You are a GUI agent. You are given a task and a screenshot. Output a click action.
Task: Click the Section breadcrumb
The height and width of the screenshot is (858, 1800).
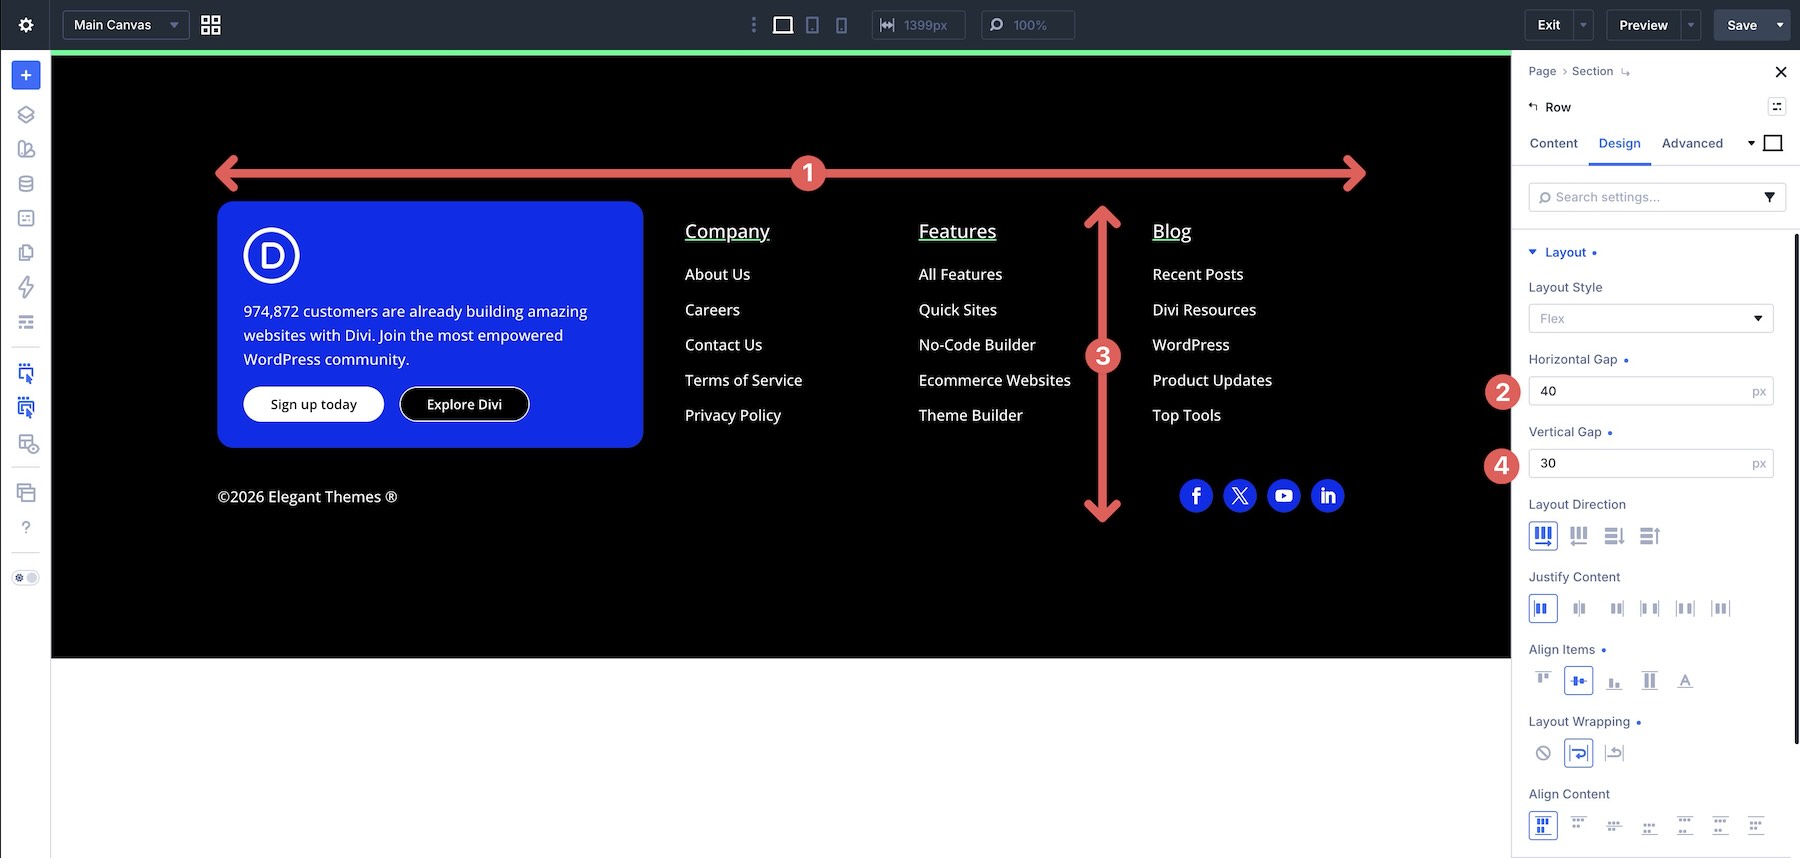click(1592, 71)
